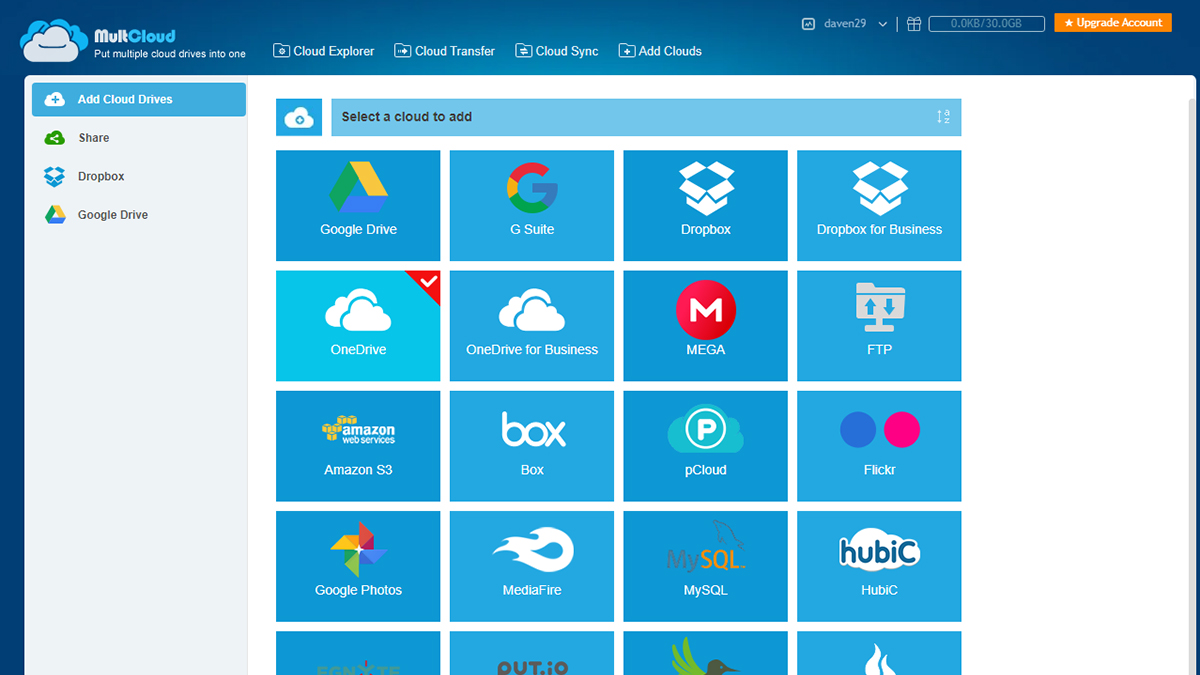Select the pCloud tile
The image size is (1200, 675).
coord(705,446)
